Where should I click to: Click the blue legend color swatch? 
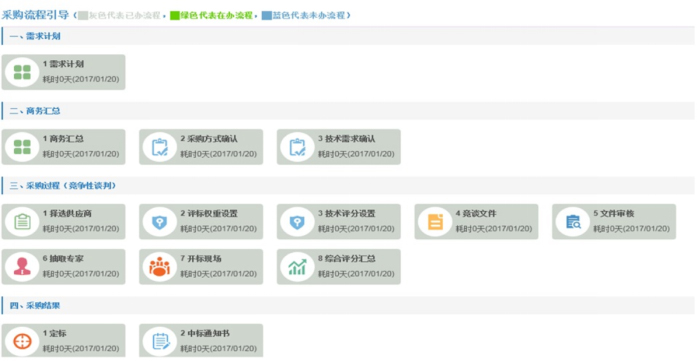(267, 16)
